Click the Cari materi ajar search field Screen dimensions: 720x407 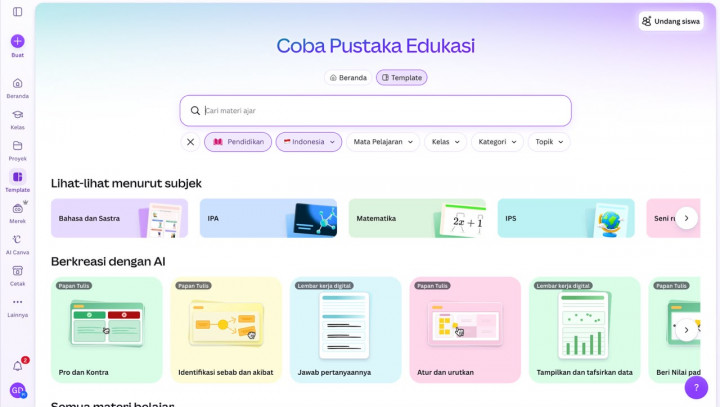click(x=376, y=111)
